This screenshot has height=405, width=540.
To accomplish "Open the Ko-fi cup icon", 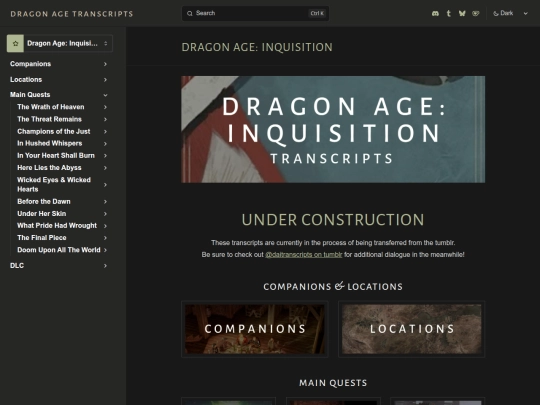I will point(476,13).
